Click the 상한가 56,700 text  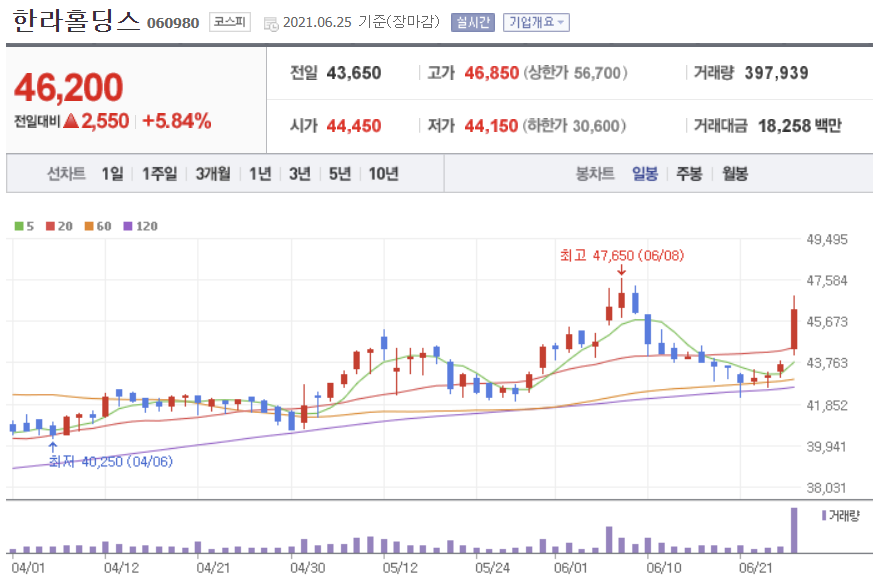(575, 73)
